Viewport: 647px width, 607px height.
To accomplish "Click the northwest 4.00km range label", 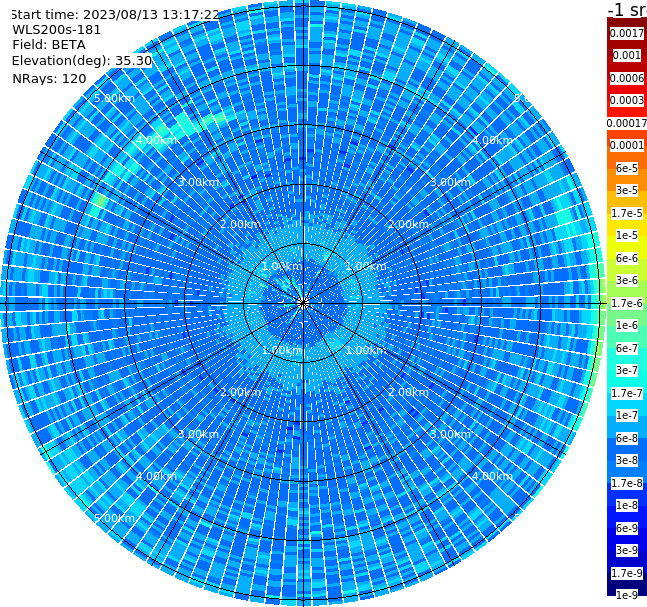I will point(156,140).
